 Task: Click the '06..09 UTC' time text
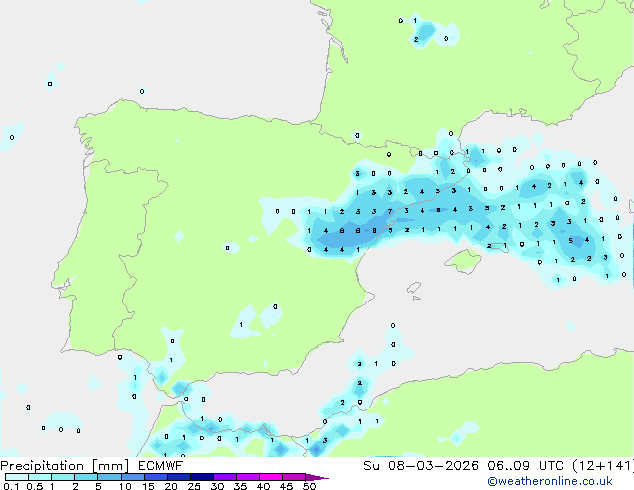click(x=525, y=466)
